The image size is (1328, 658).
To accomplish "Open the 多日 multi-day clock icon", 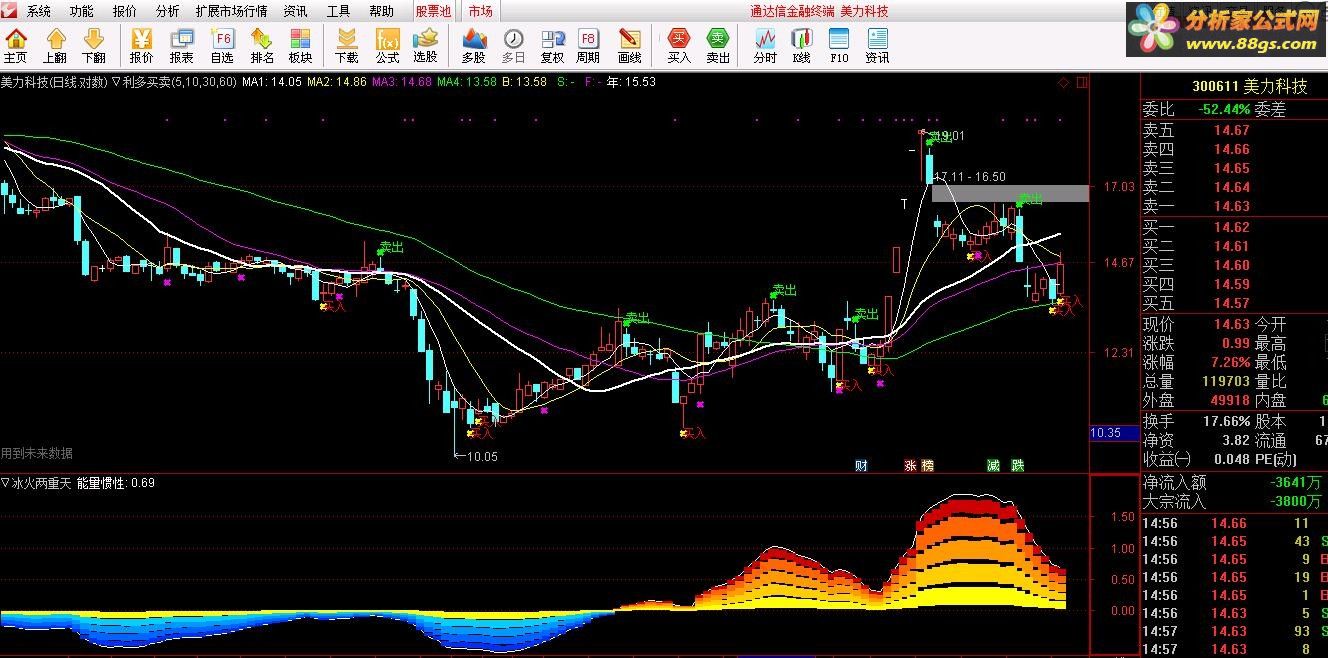I will click(513, 46).
